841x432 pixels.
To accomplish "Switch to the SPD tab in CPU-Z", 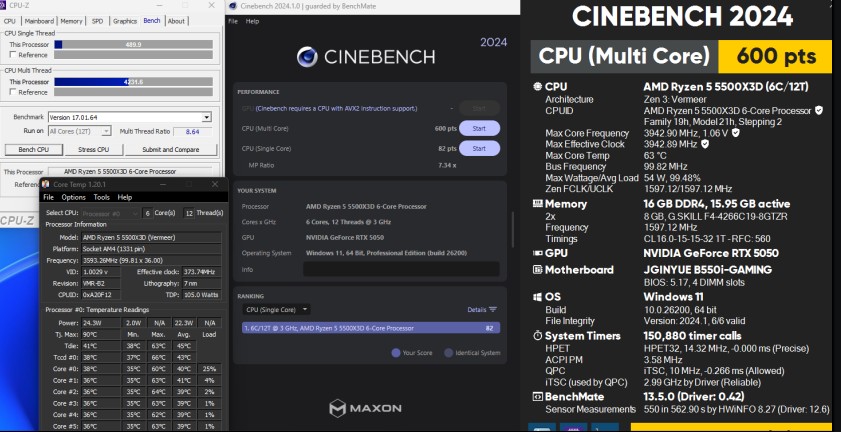I will [98, 21].
